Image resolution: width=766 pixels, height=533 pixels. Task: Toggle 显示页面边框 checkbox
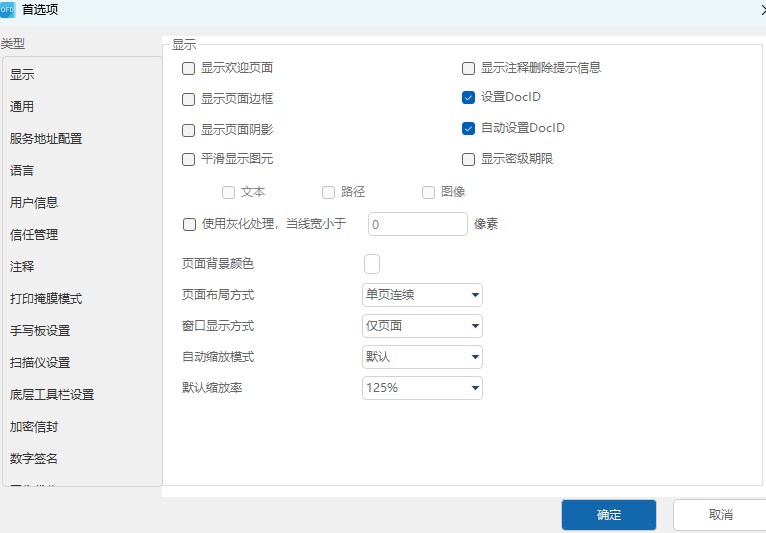[189, 99]
